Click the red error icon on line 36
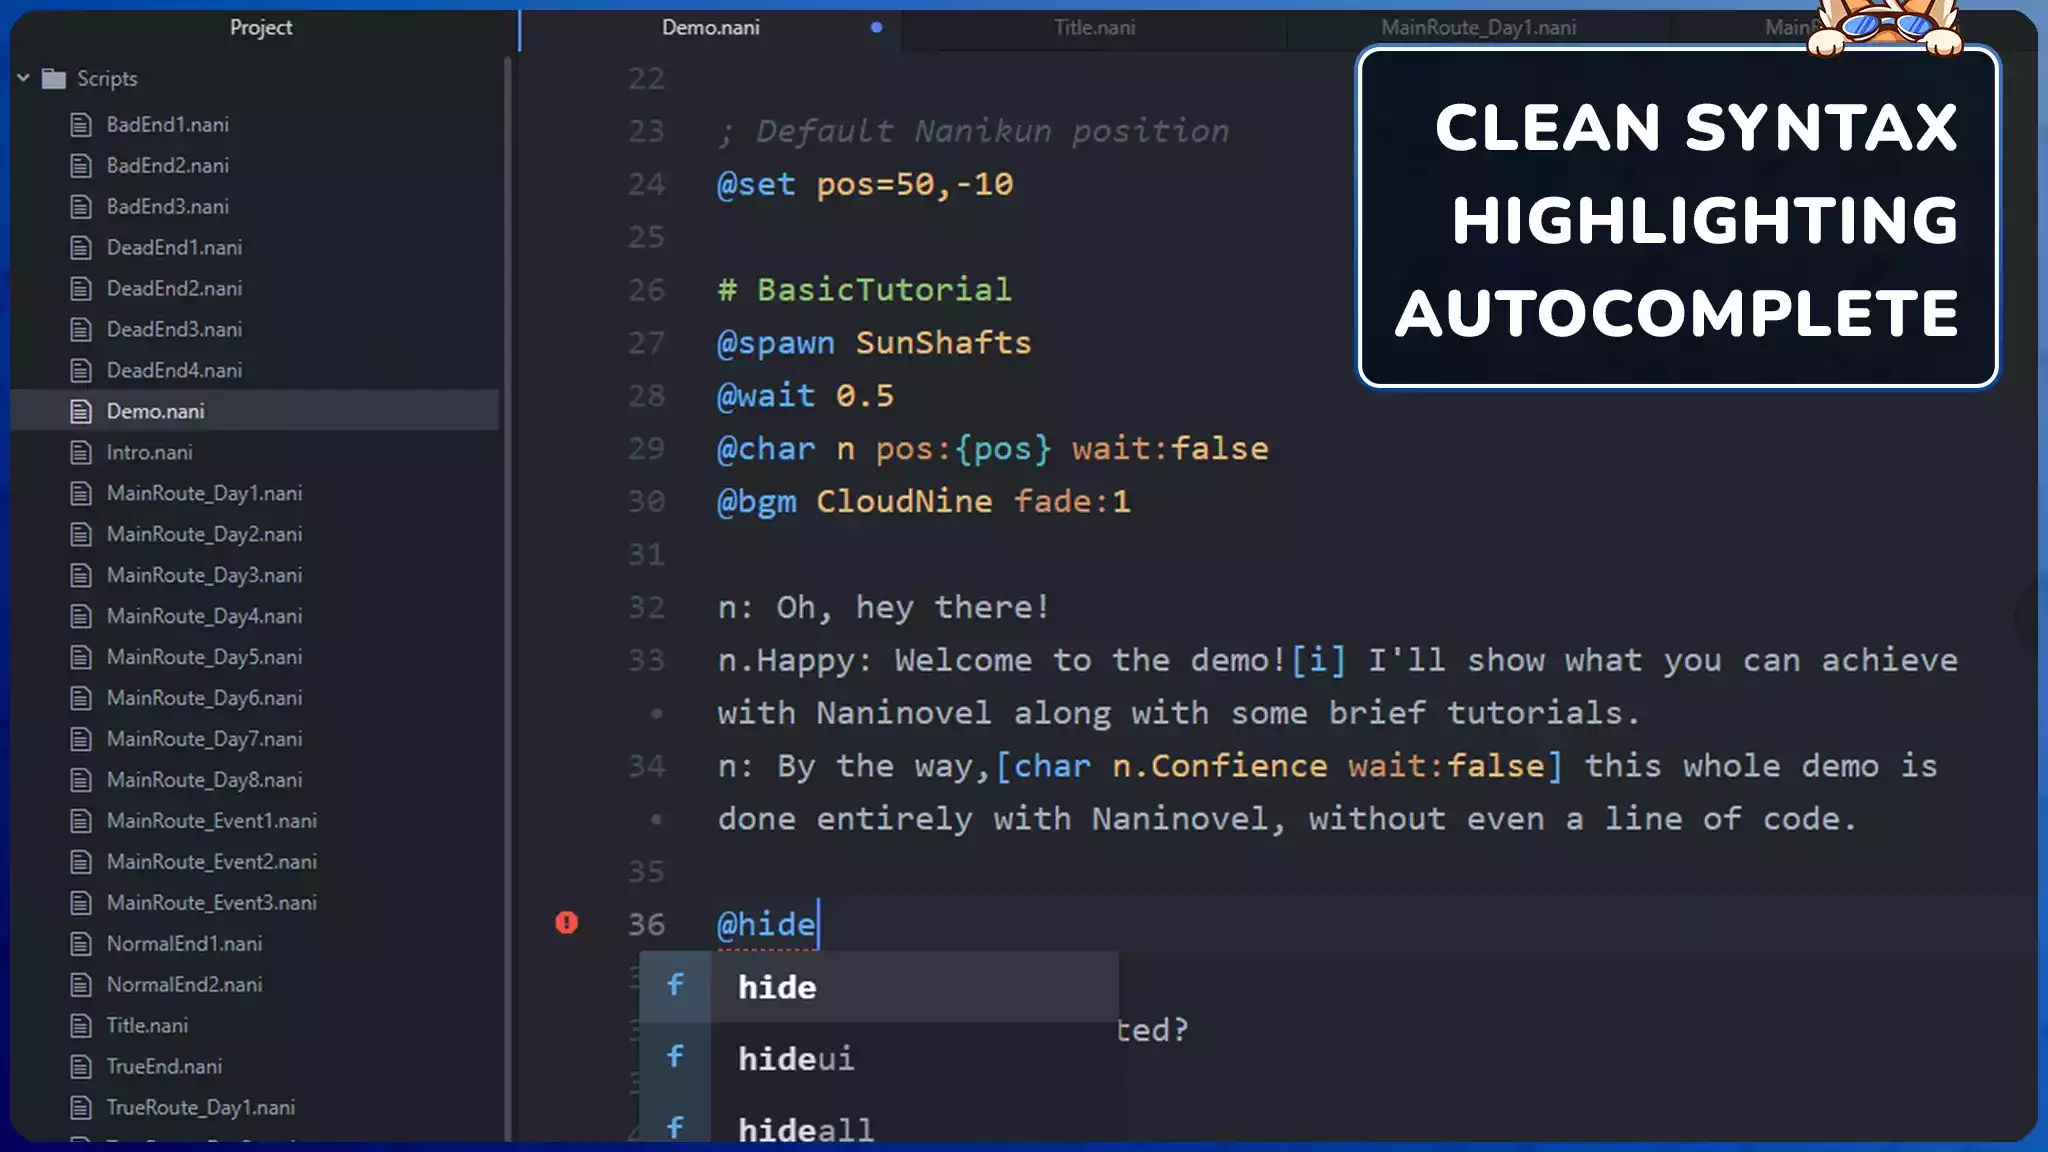This screenshot has width=2048, height=1152. click(x=566, y=922)
